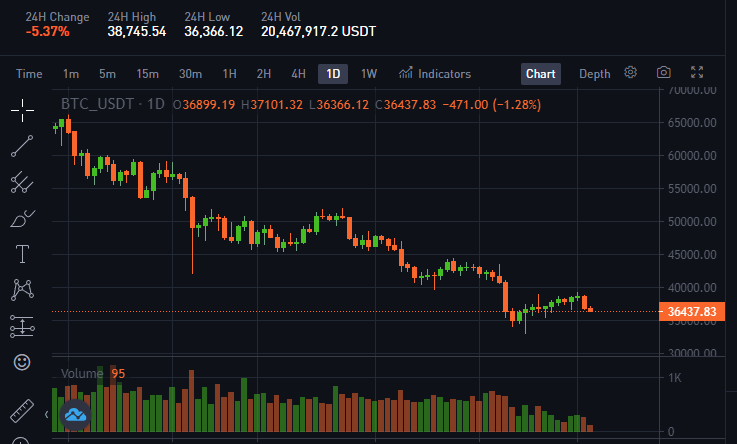Select the text annotation tool
This screenshot has width=737, height=444.
click(x=22, y=254)
